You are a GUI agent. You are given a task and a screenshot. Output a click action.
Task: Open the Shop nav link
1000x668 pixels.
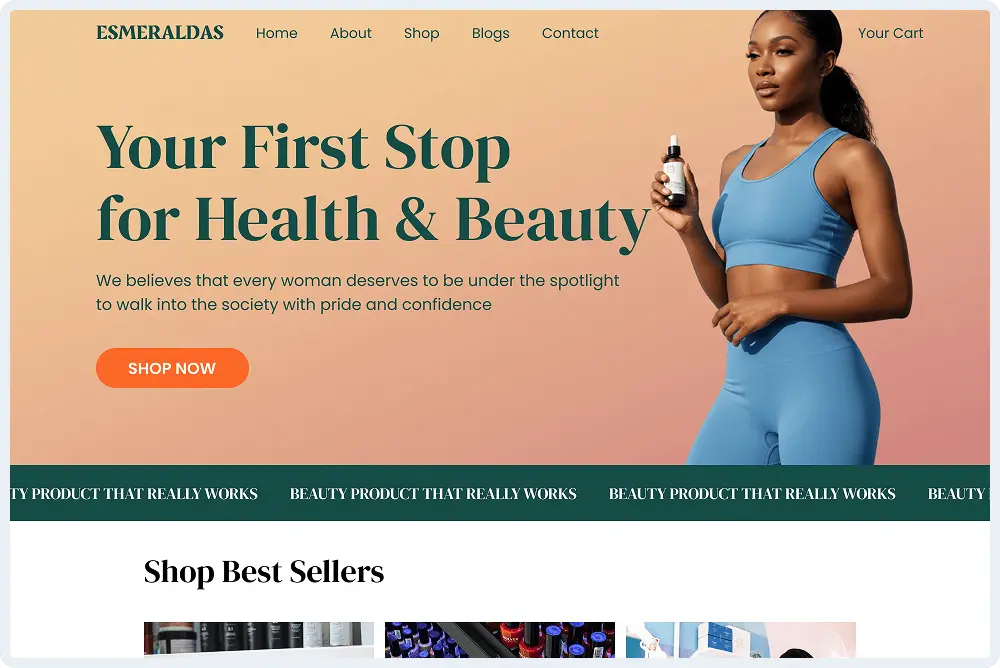click(421, 33)
